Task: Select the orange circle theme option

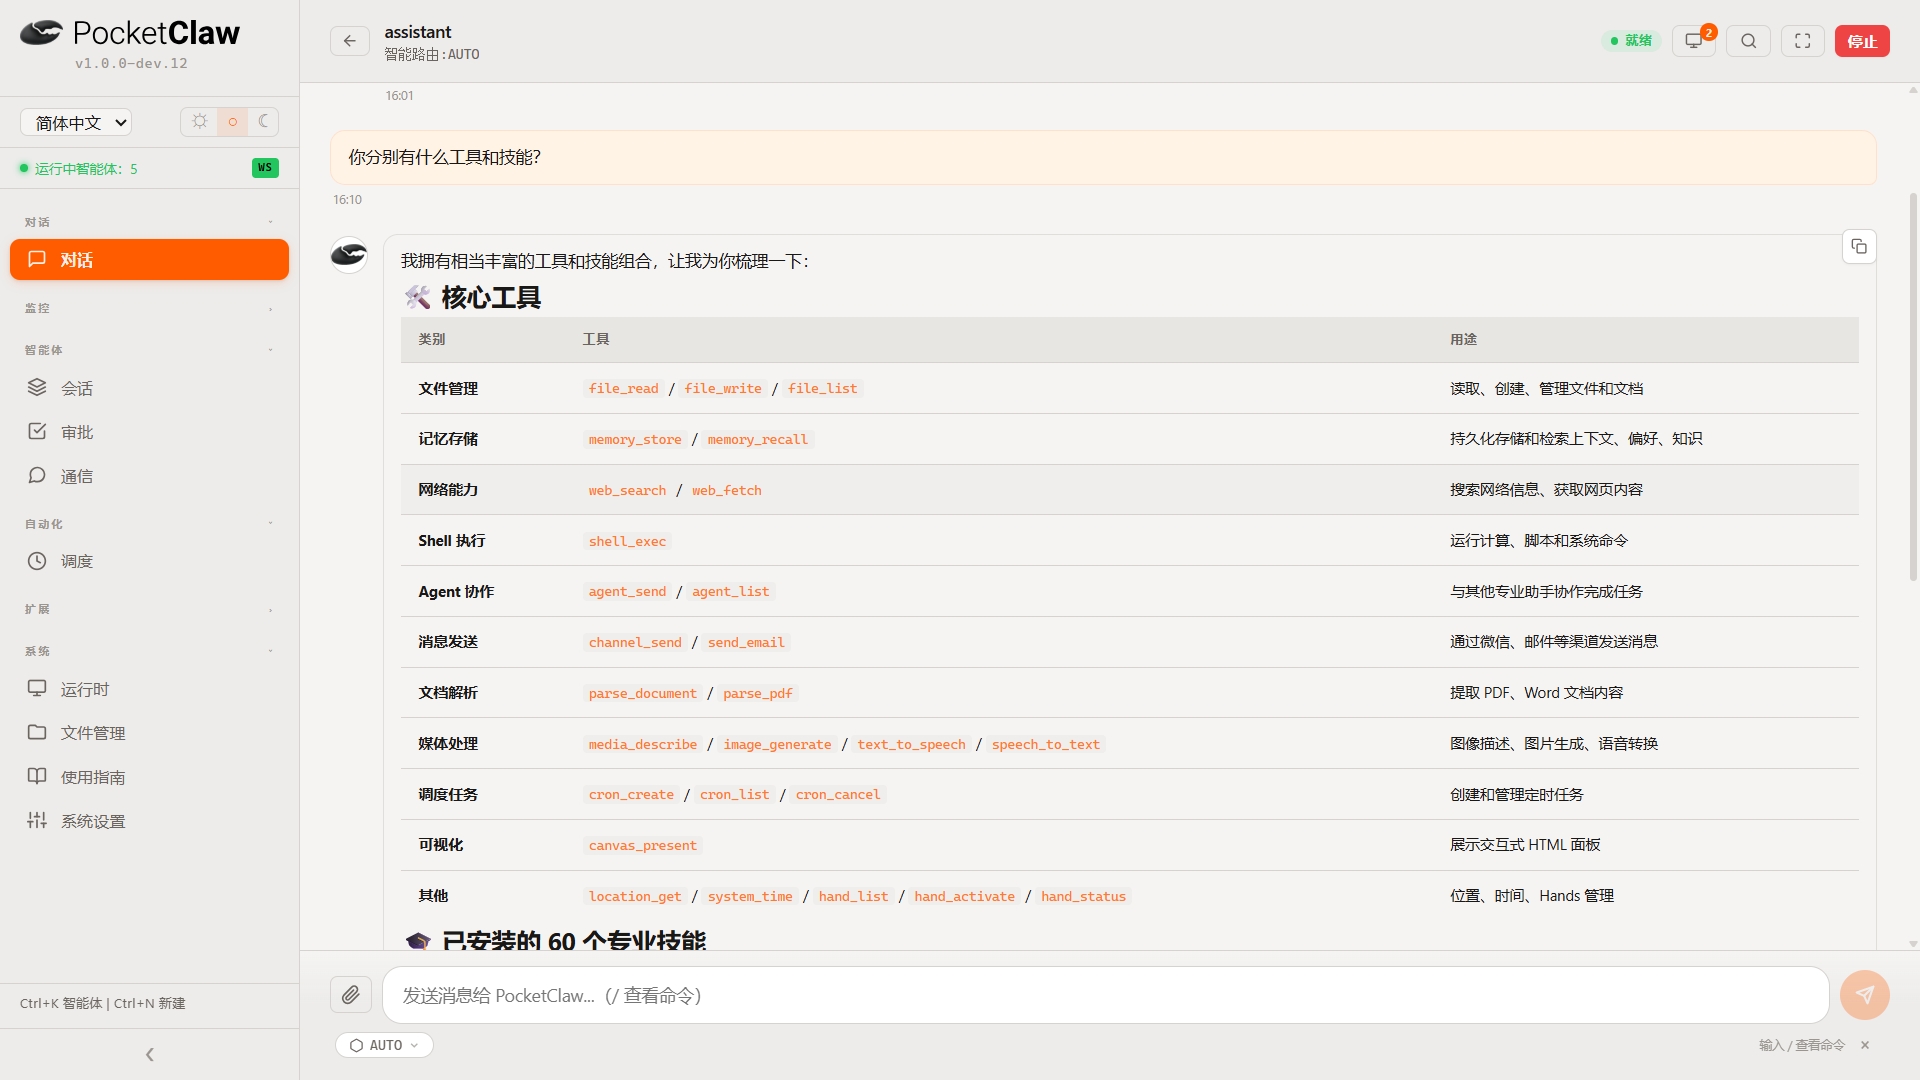Action: point(233,122)
